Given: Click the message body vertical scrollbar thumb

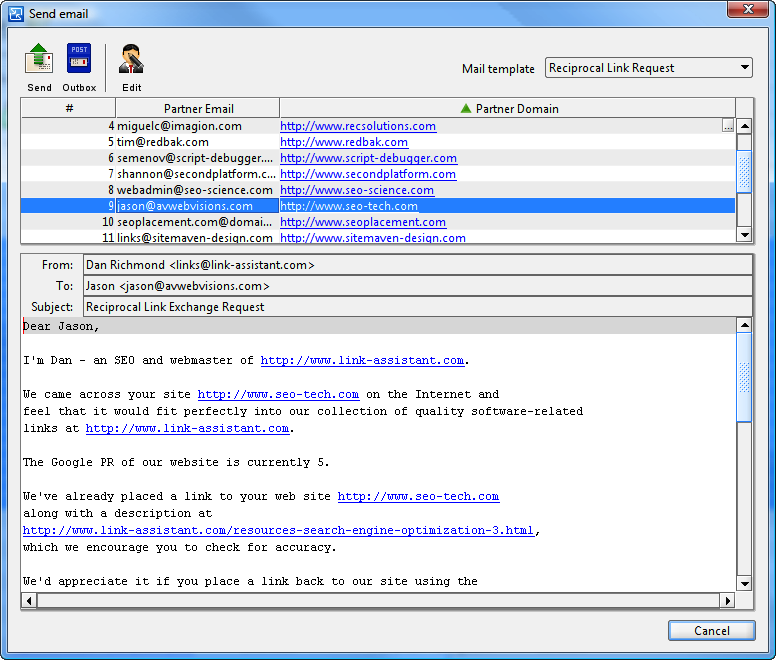Looking at the screenshot, I should [x=744, y=377].
